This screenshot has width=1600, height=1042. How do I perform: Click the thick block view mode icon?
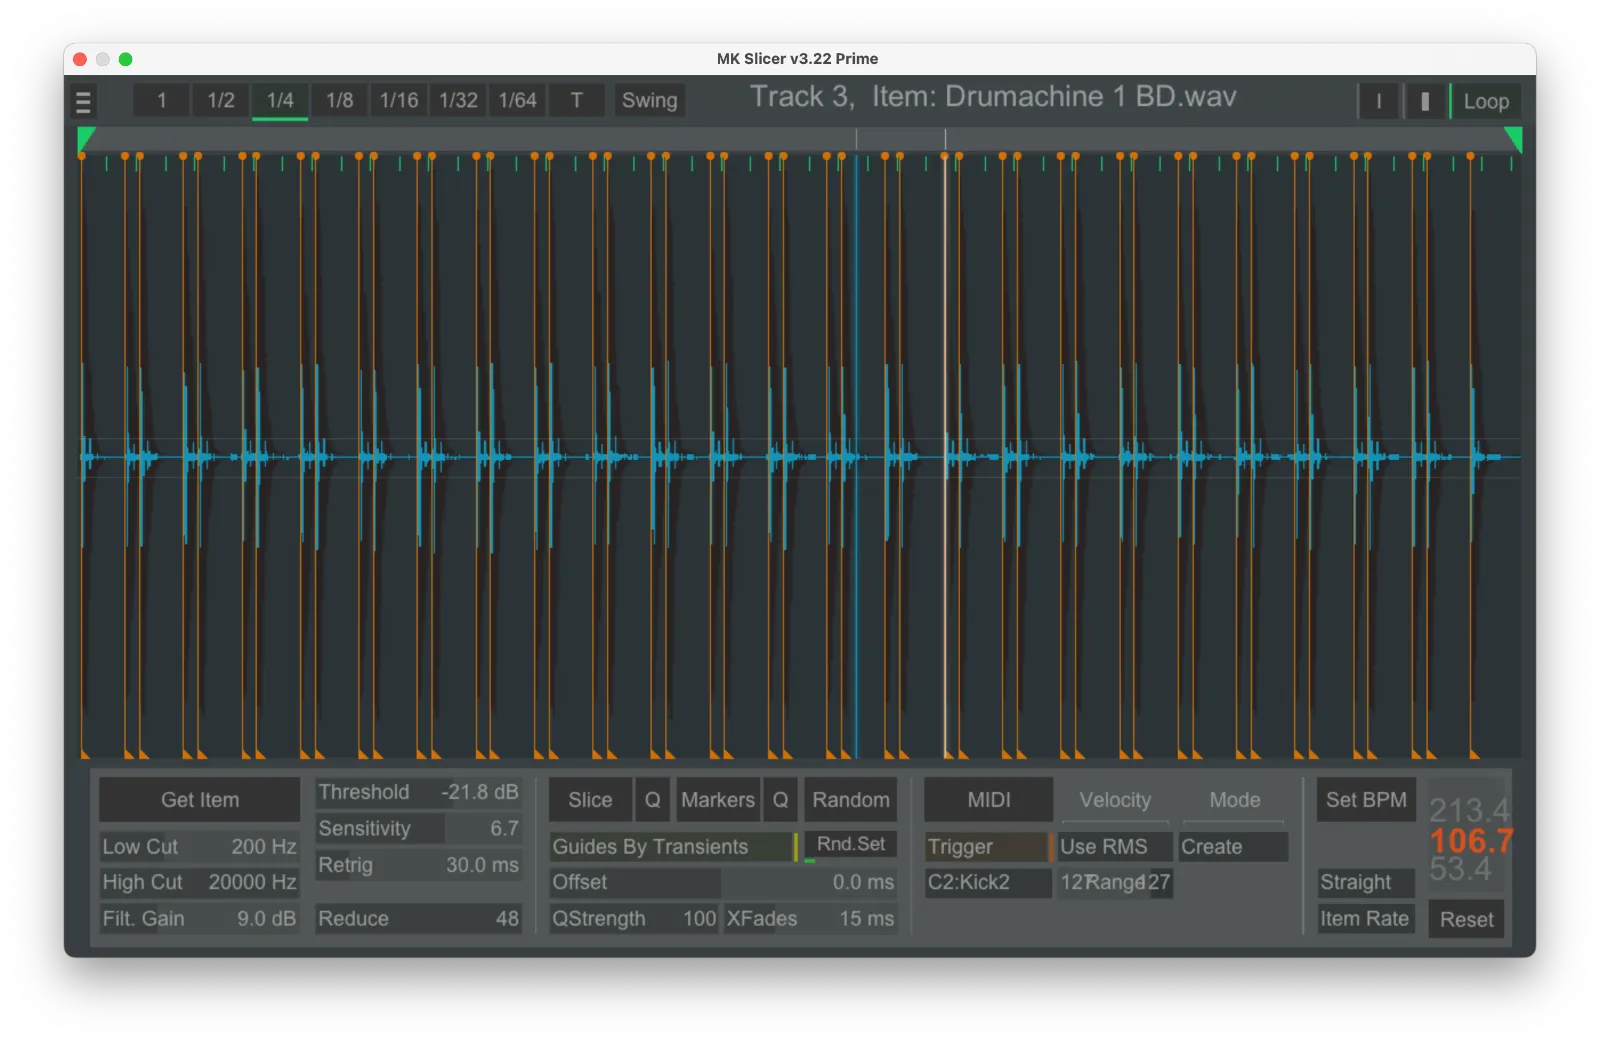1425,101
